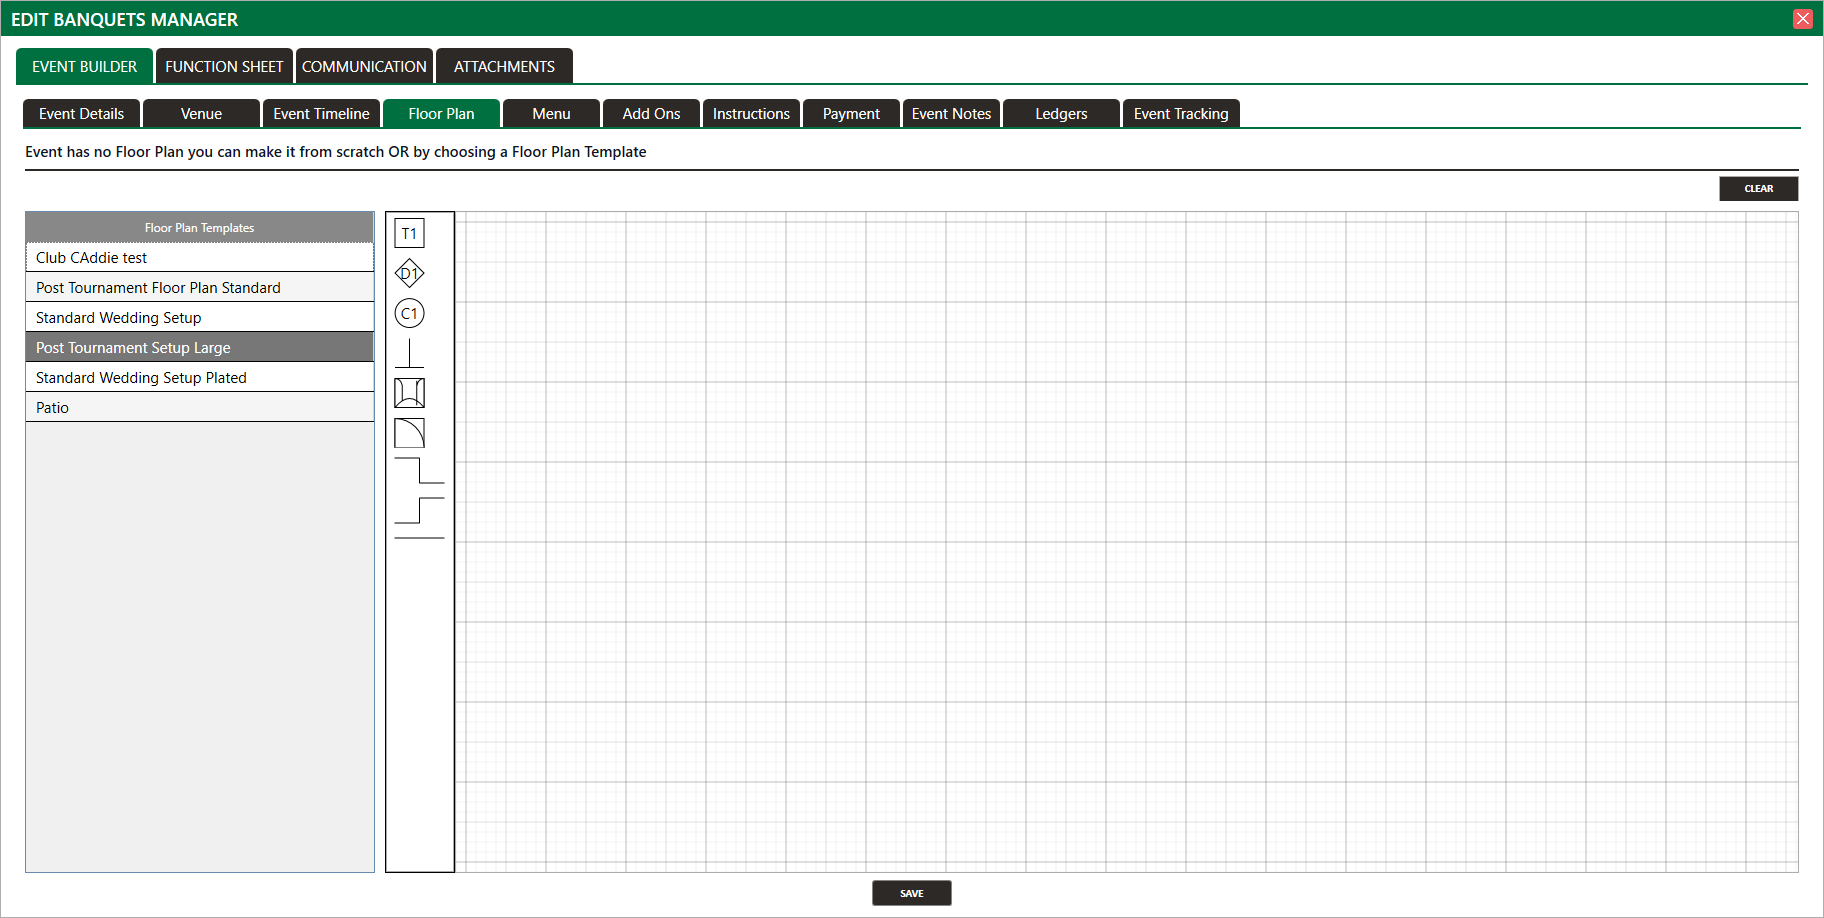Open the Event Timeline tab

[321, 114]
